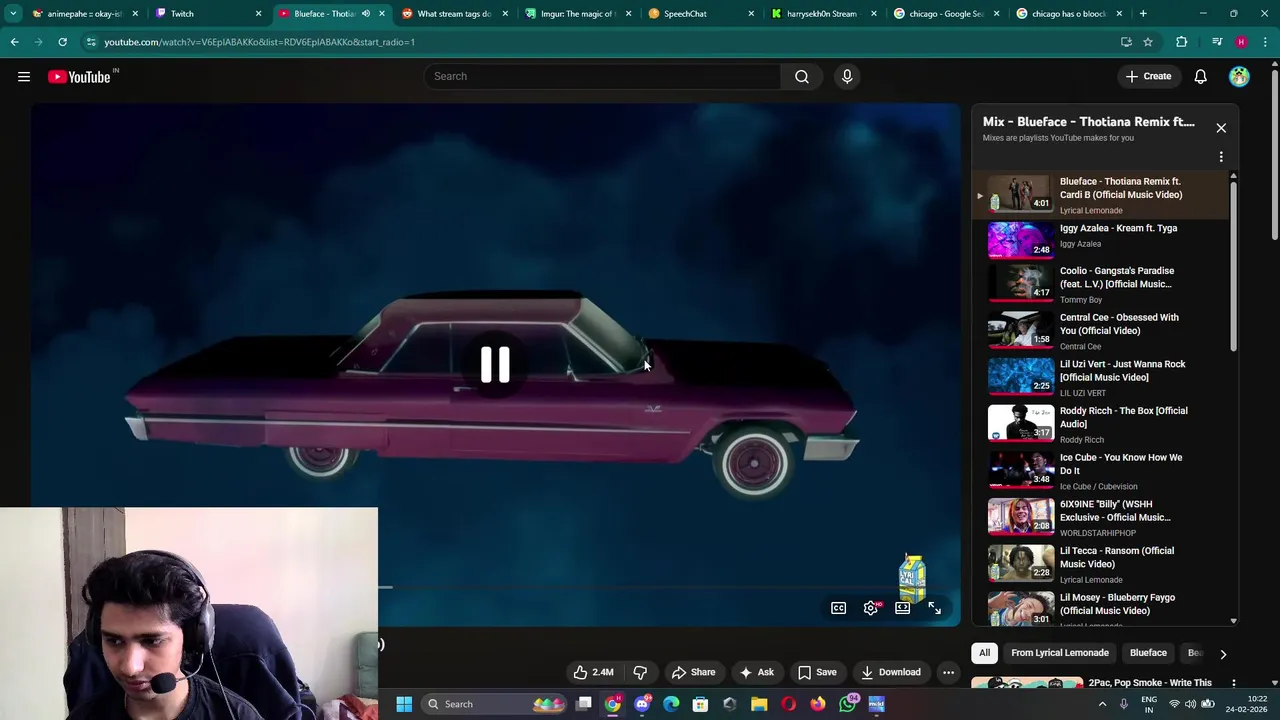Open the Windows Start menu
The width and height of the screenshot is (1280, 720).
coord(404,704)
